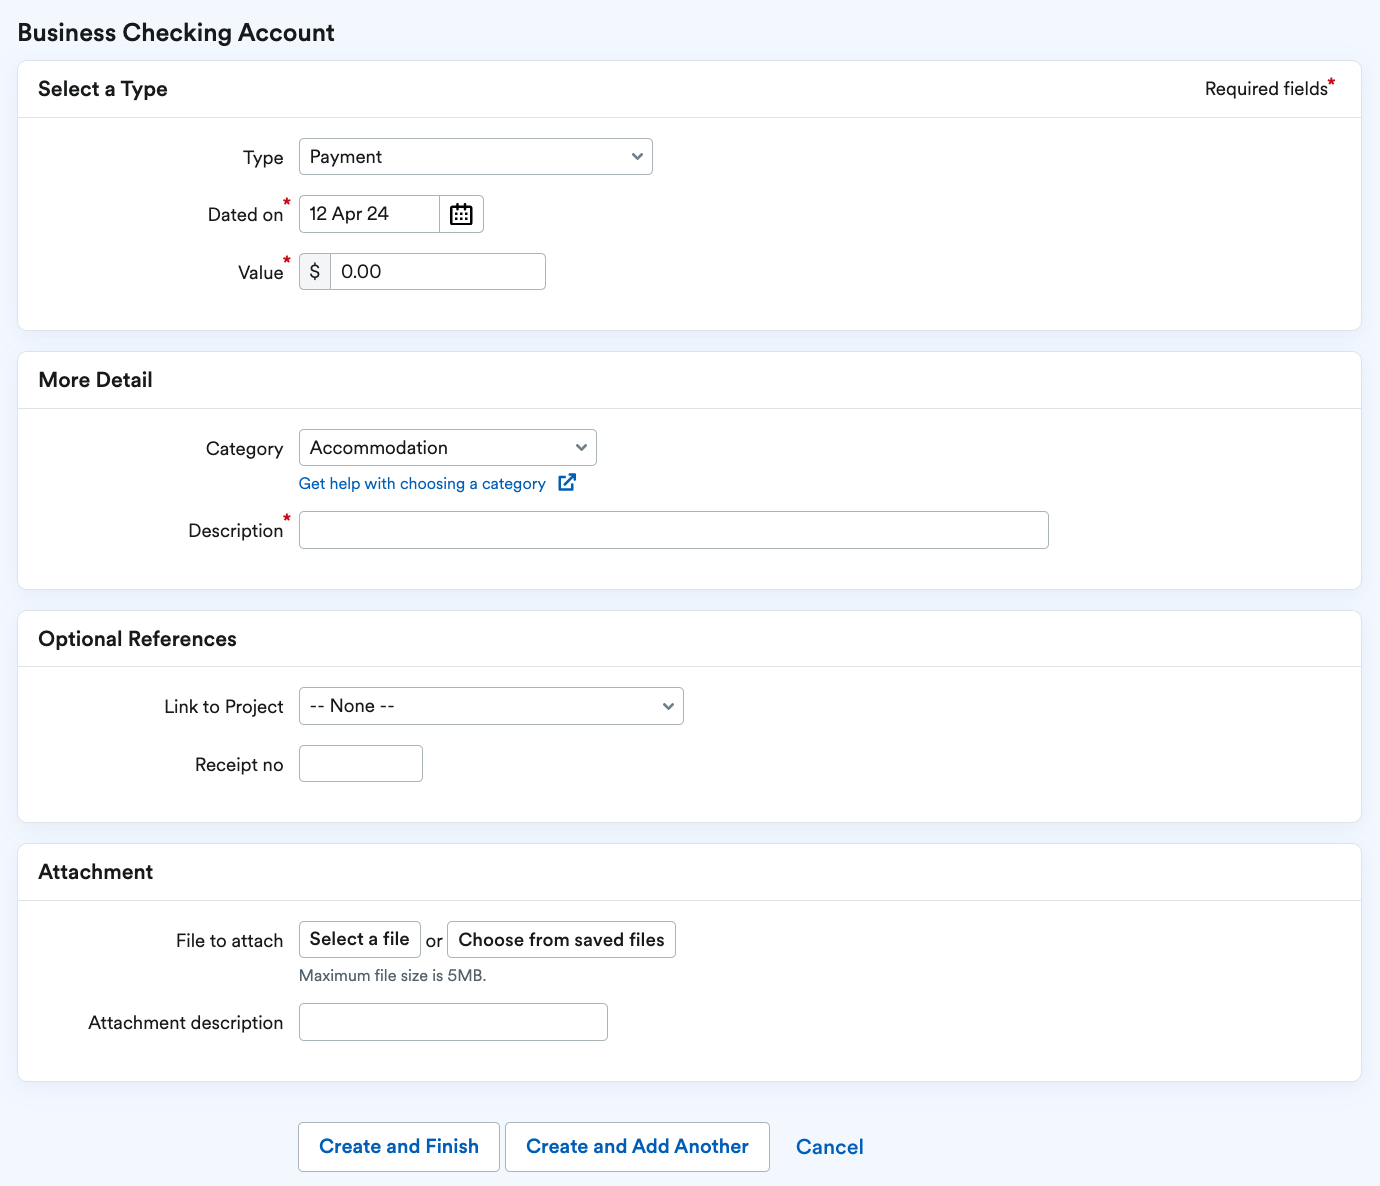Click the Attachment description input field
This screenshot has width=1380, height=1186.
click(x=453, y=1022)
